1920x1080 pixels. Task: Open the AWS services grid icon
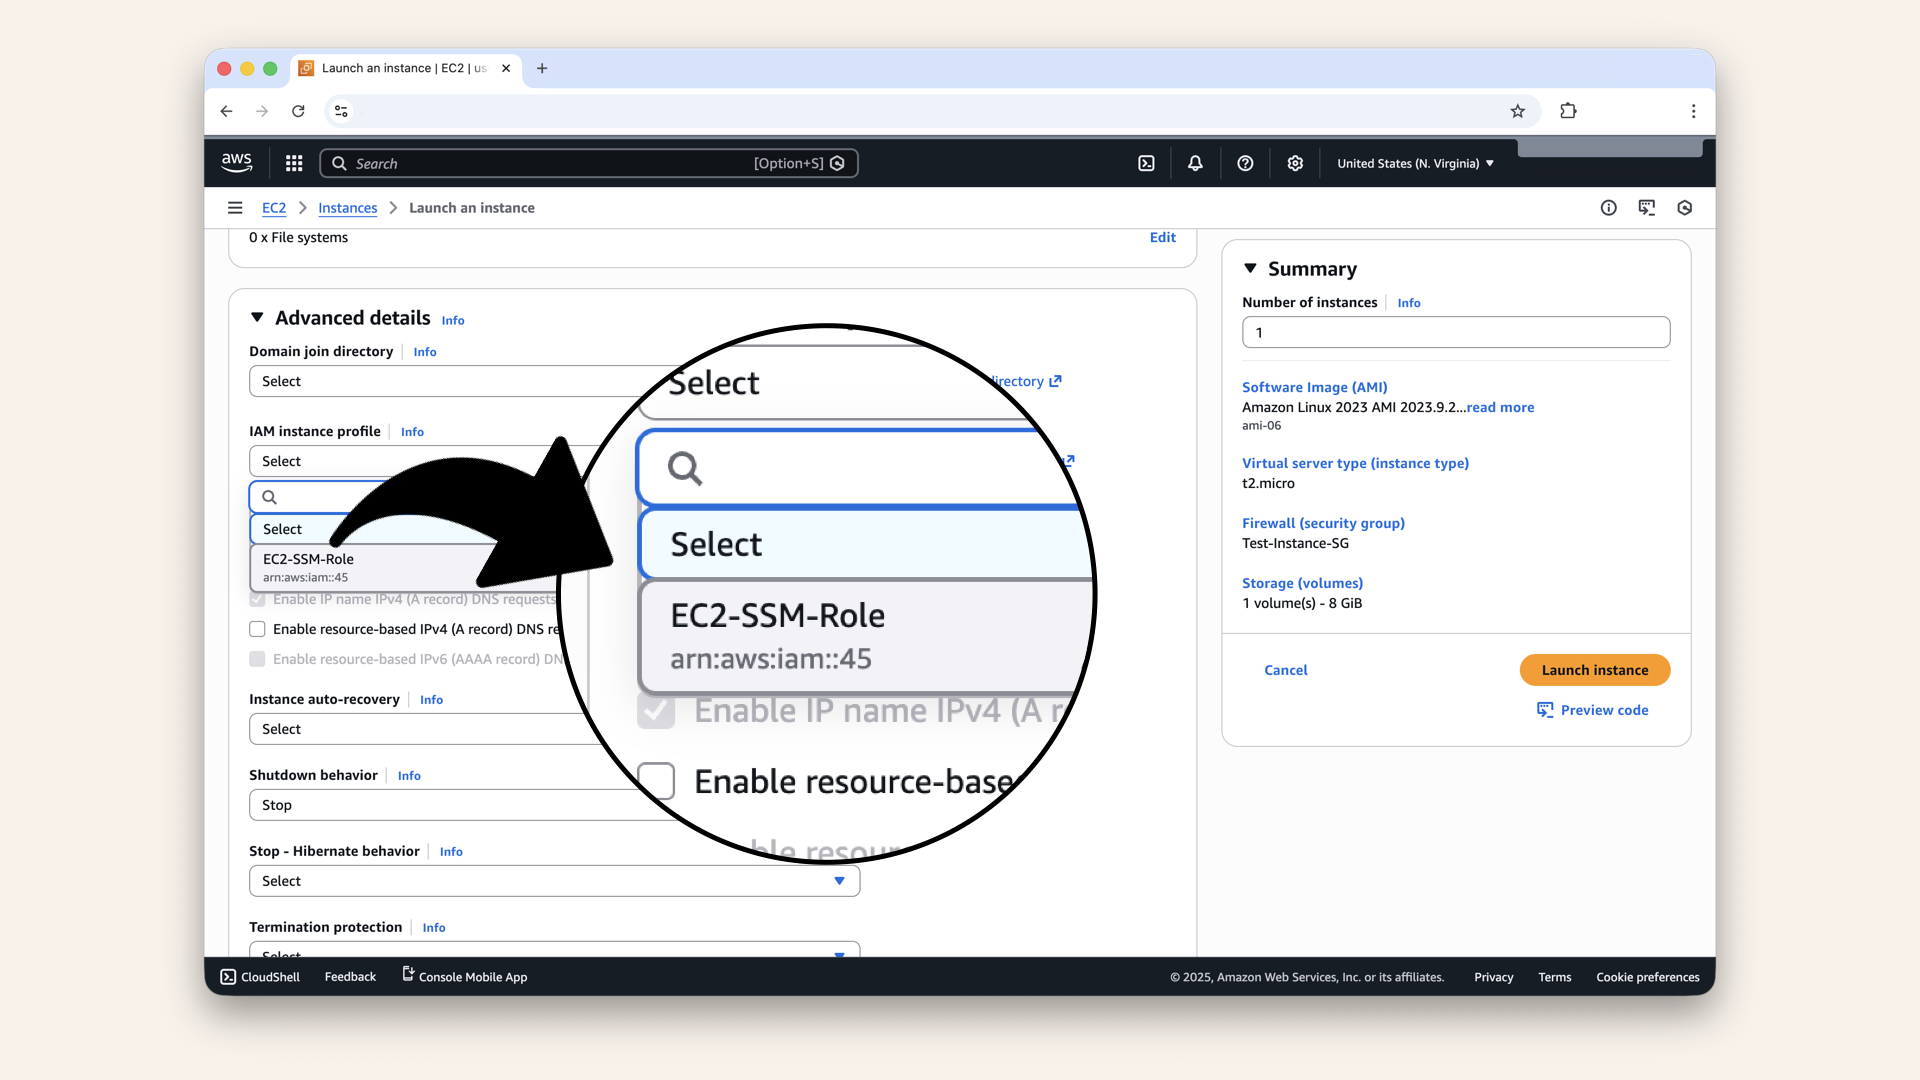pyautogui.click(x=293, y=162)
